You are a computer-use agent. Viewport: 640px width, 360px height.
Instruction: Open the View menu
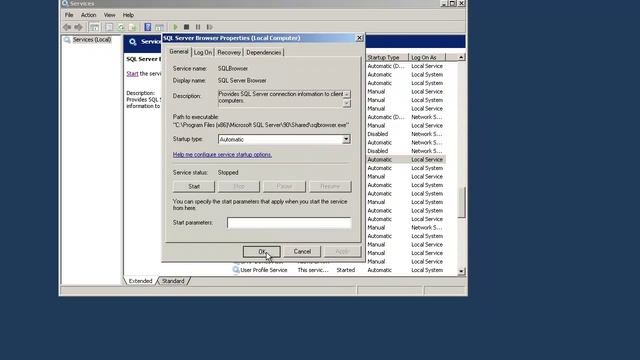click(x=109, y=15)
